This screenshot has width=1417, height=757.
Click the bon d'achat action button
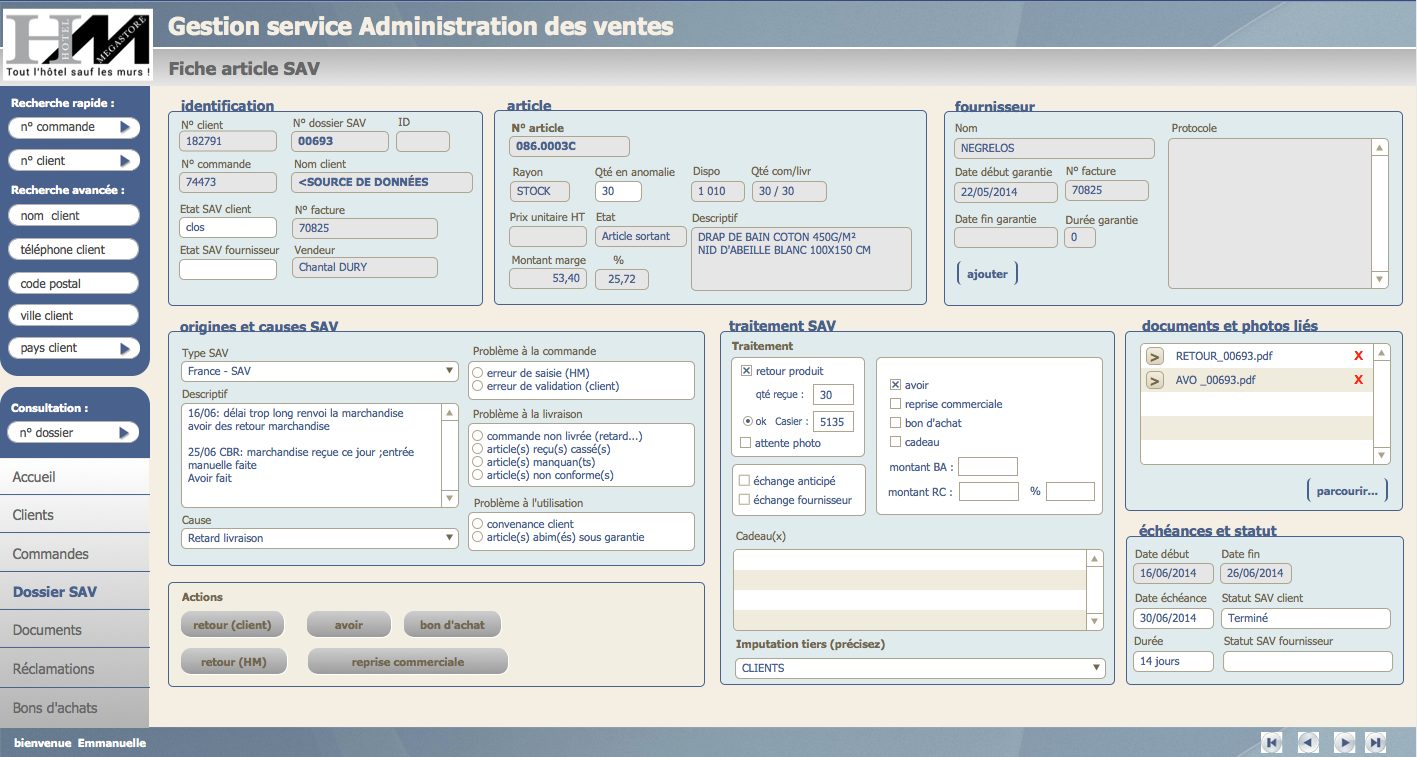[452, 625]
